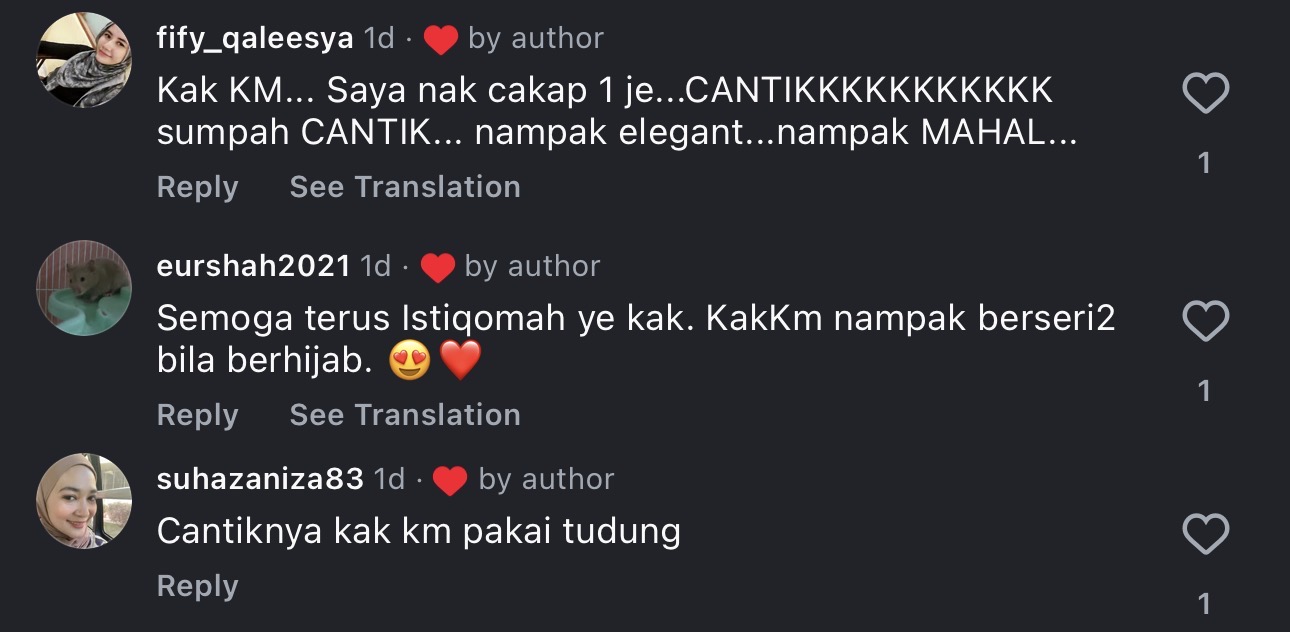
Task: Click the eurshah2021 username
Action: [x=254, y=267]
